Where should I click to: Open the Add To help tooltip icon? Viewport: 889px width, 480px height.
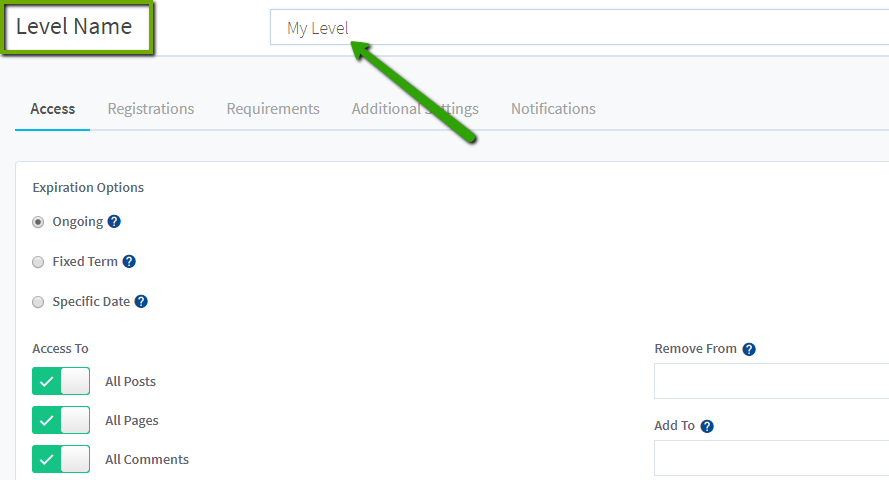[x=707, y=426]
